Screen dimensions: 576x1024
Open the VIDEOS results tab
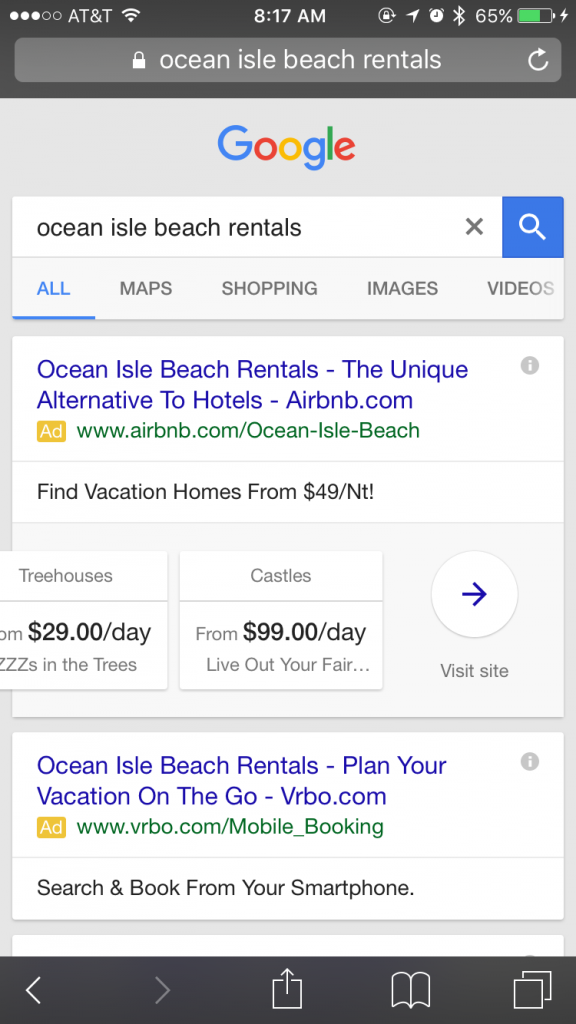(520, 288)
